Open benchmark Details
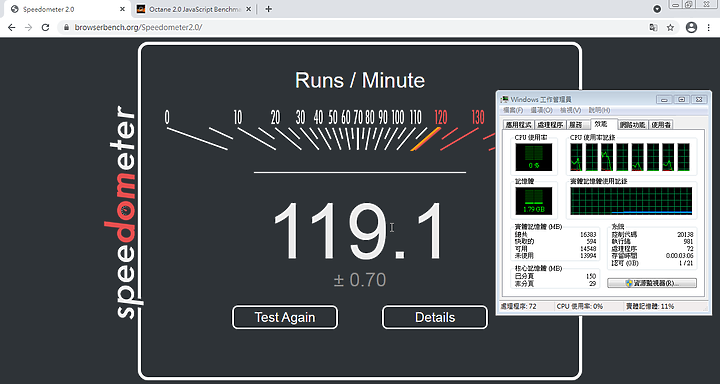The image size is (720, 384). click(435, 317)
